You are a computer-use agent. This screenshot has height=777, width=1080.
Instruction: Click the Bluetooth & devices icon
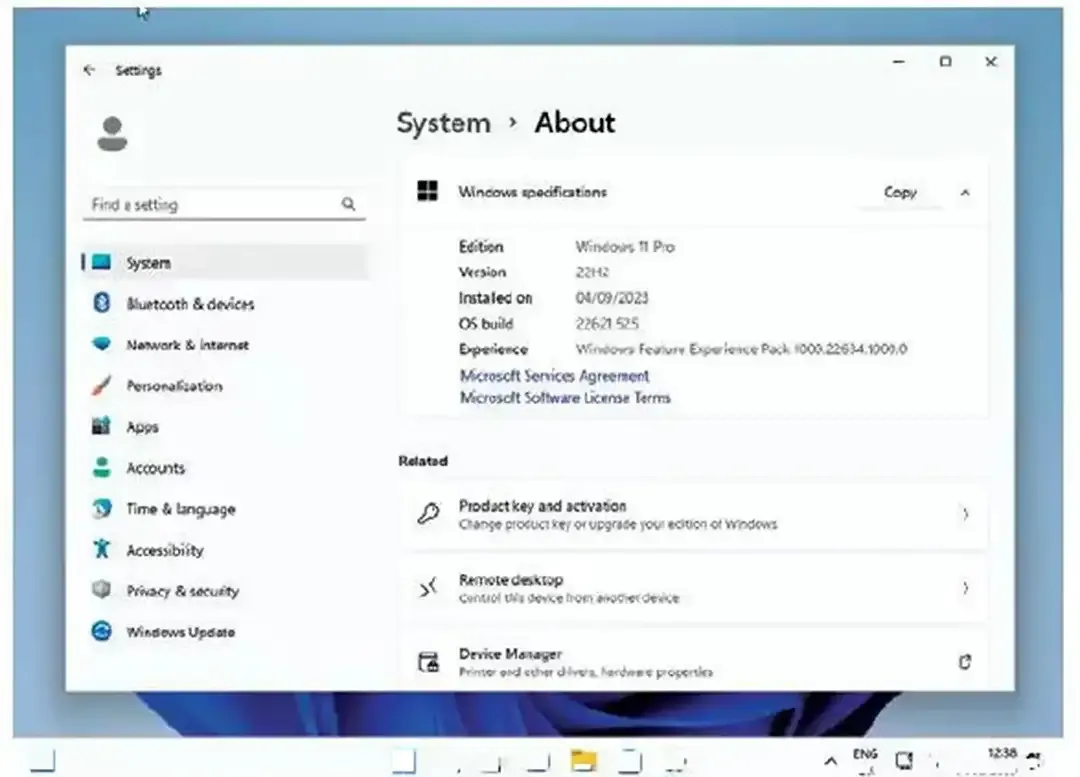[x=101, y=303]
